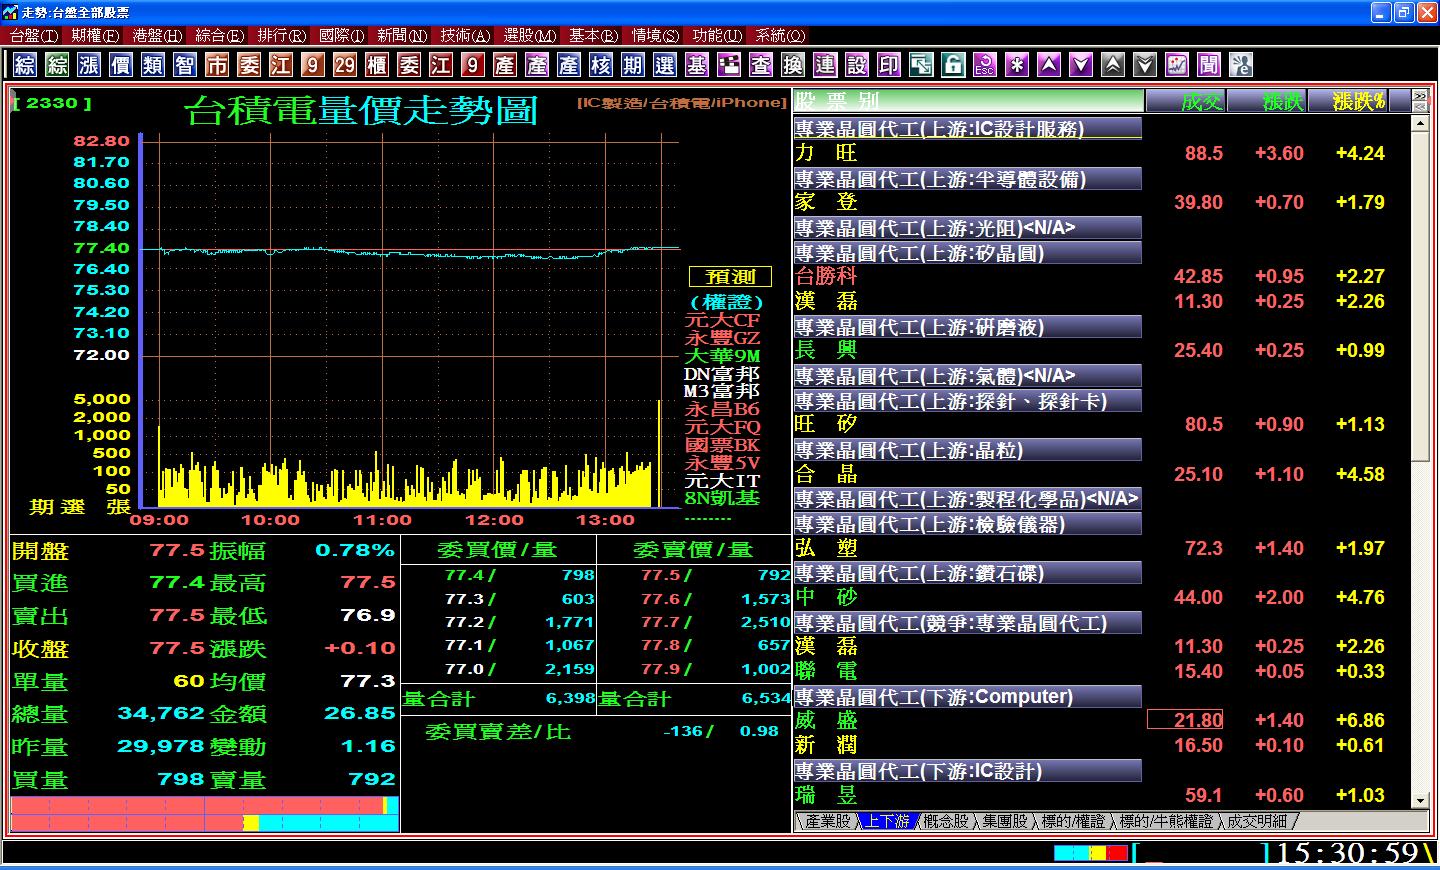Open the 聞 news toolbar icon

click(1209, 65)
